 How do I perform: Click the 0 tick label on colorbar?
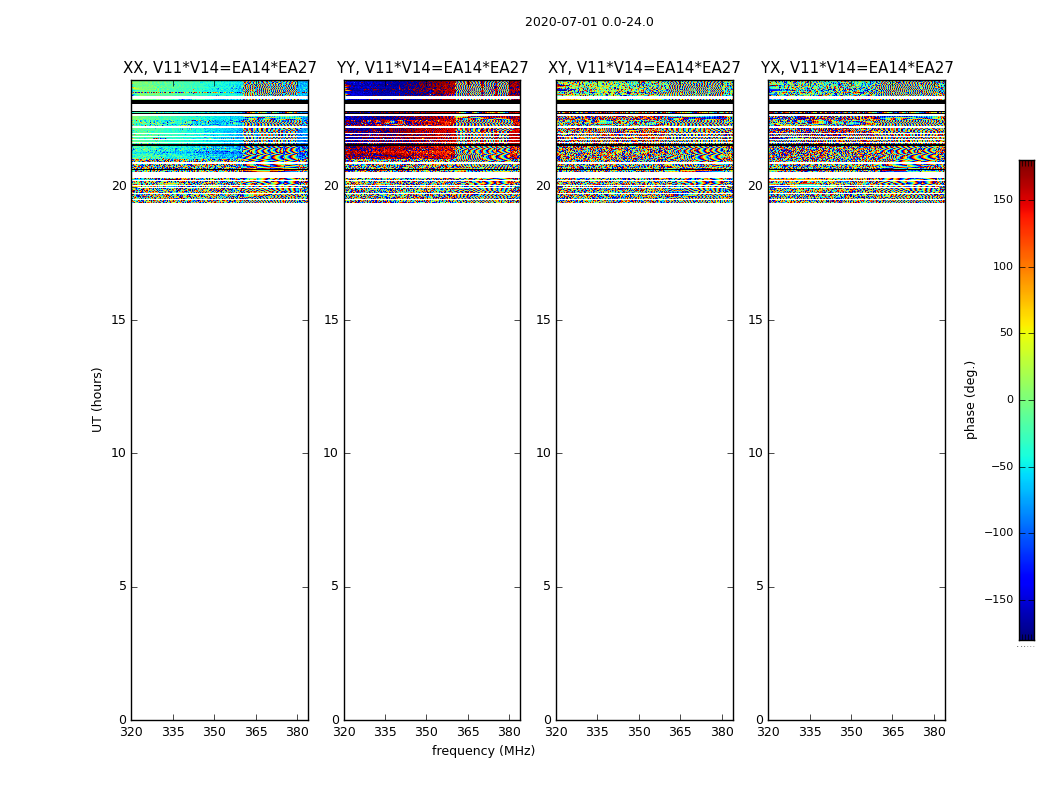tap(1009, 400)
